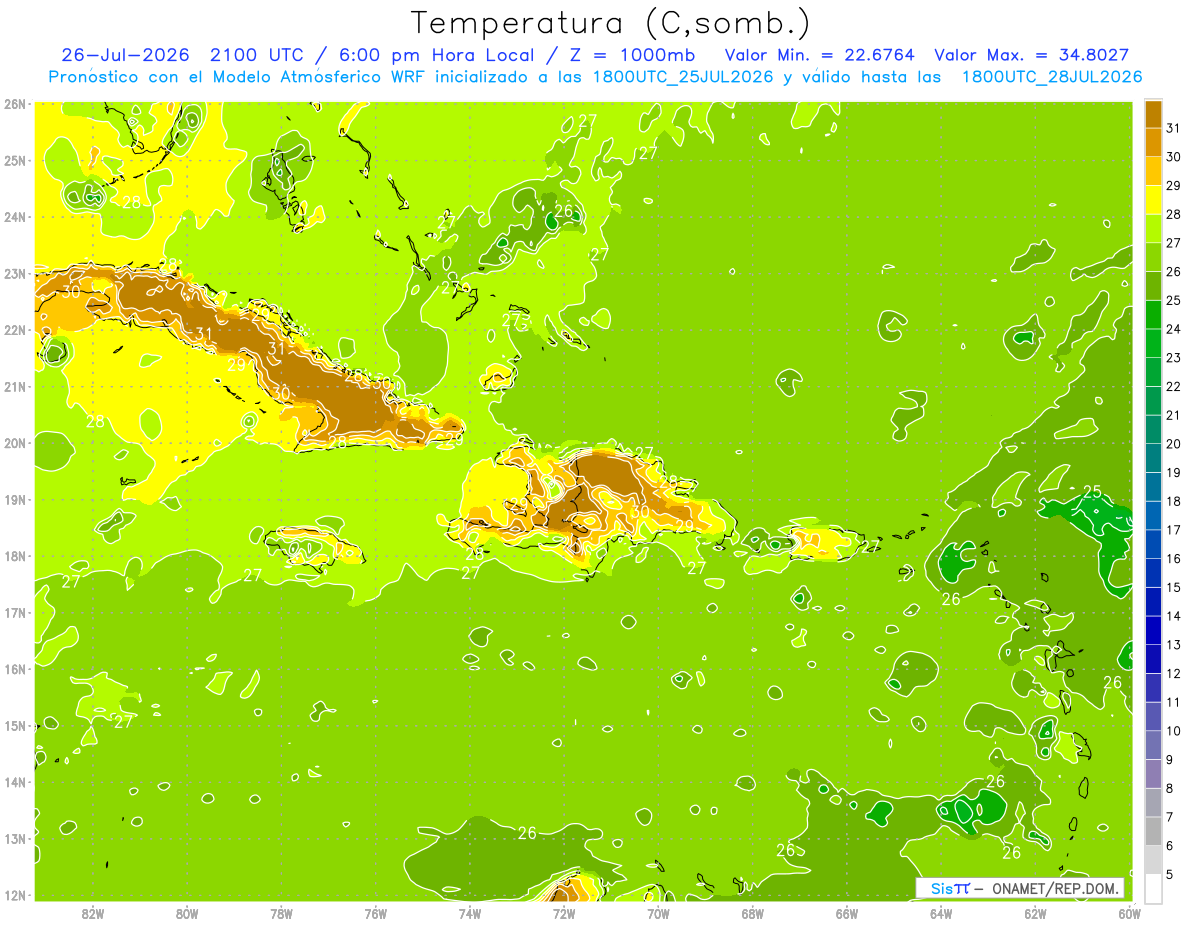Click the '12N' latitude axis label

[15, 895]
